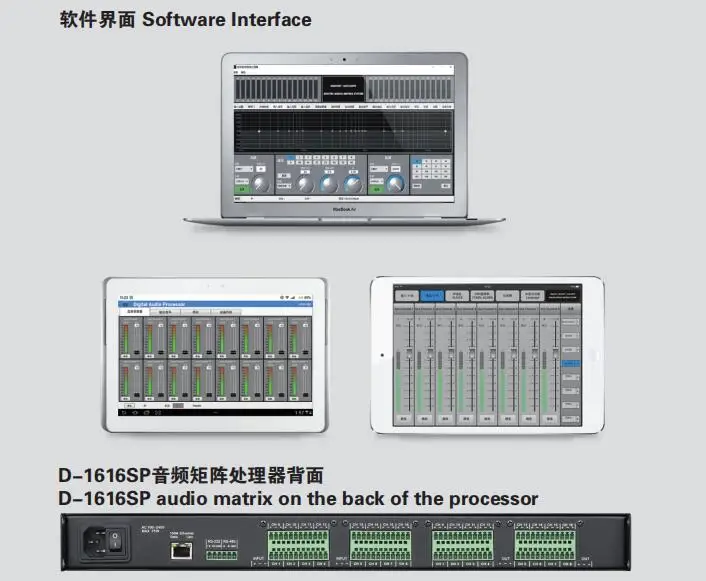Tap the Android recent apps icon
Viewport: 706px width, 581px height.
click(147, 413)
